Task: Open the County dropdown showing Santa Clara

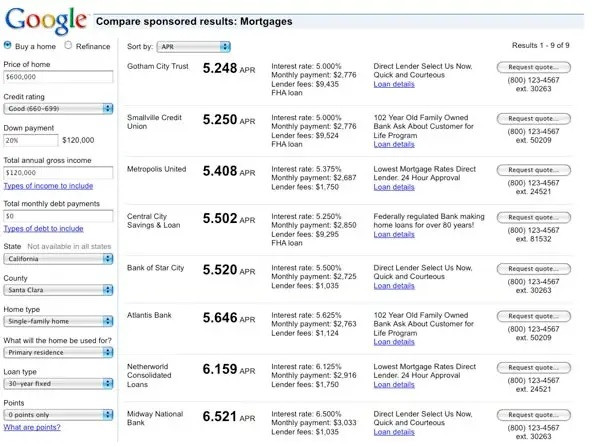Action: click(58, 289)
